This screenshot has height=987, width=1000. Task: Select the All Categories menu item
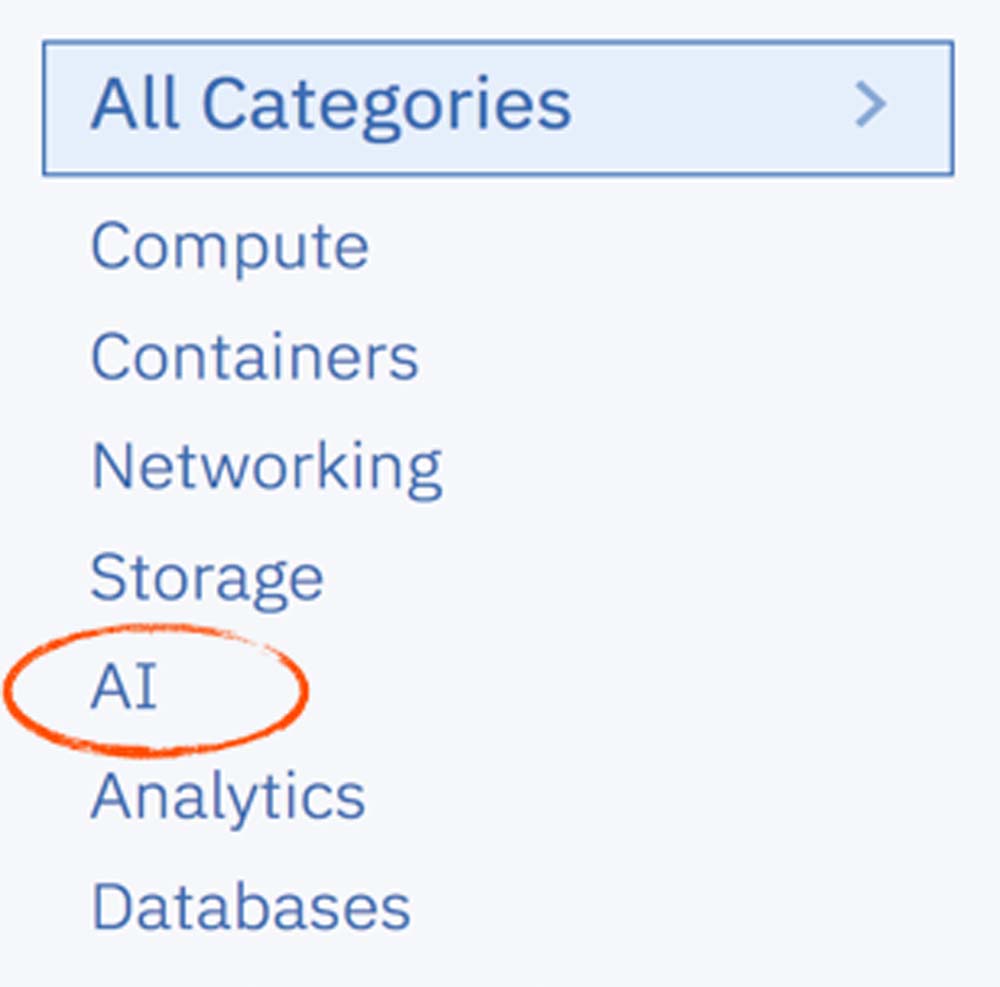[x=330, y=105]
